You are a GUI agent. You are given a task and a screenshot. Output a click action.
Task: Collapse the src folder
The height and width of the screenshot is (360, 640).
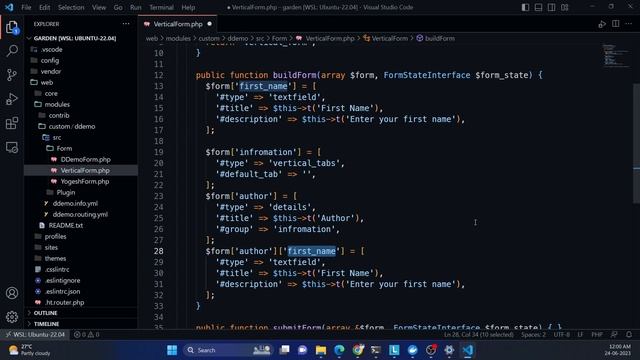pos(57,138)
